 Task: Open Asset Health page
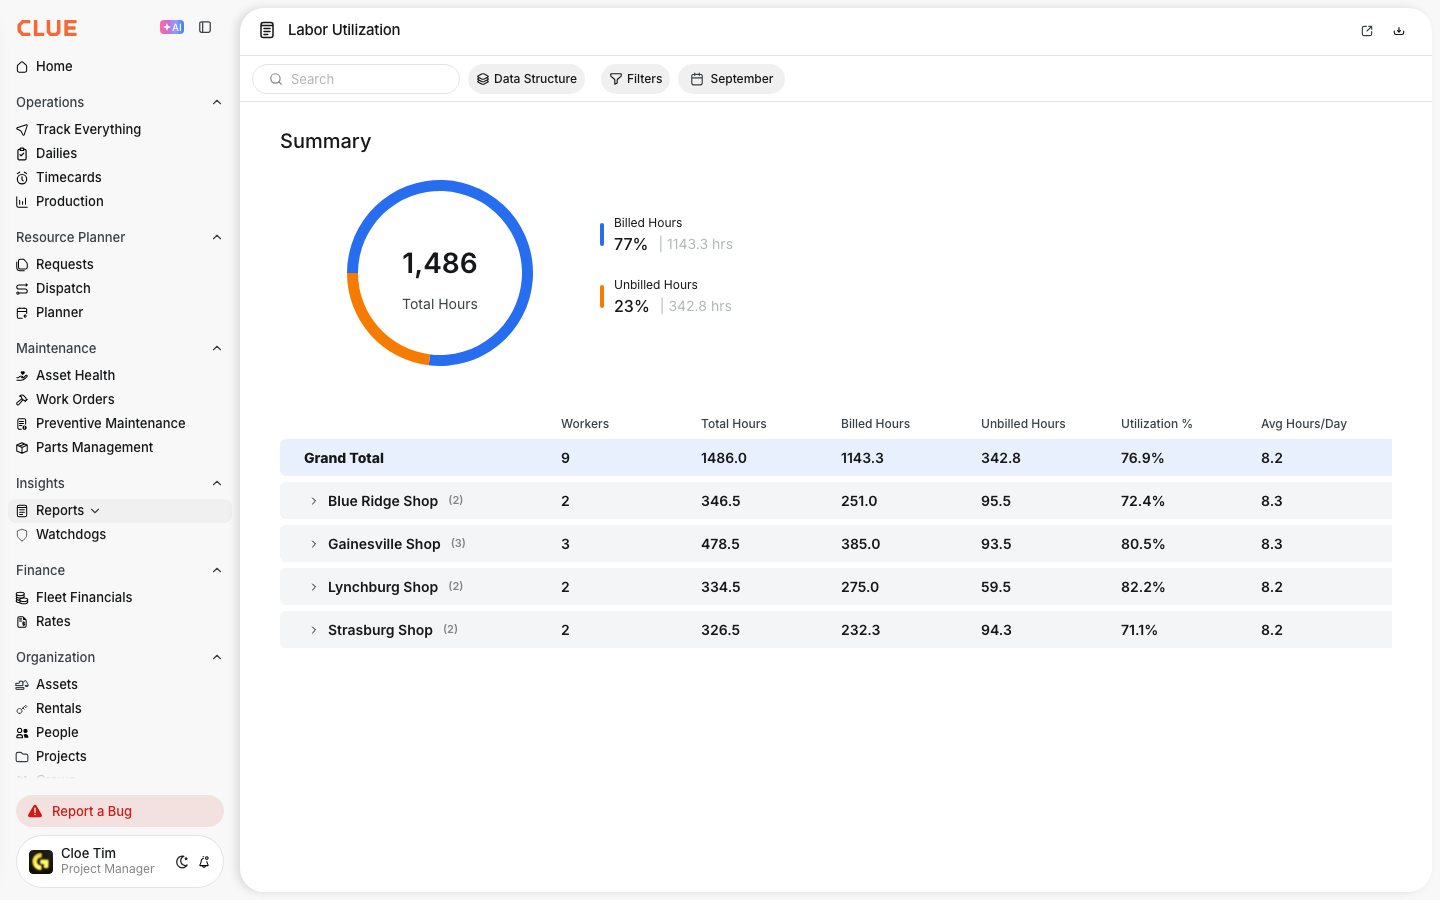tap(75, 375)
